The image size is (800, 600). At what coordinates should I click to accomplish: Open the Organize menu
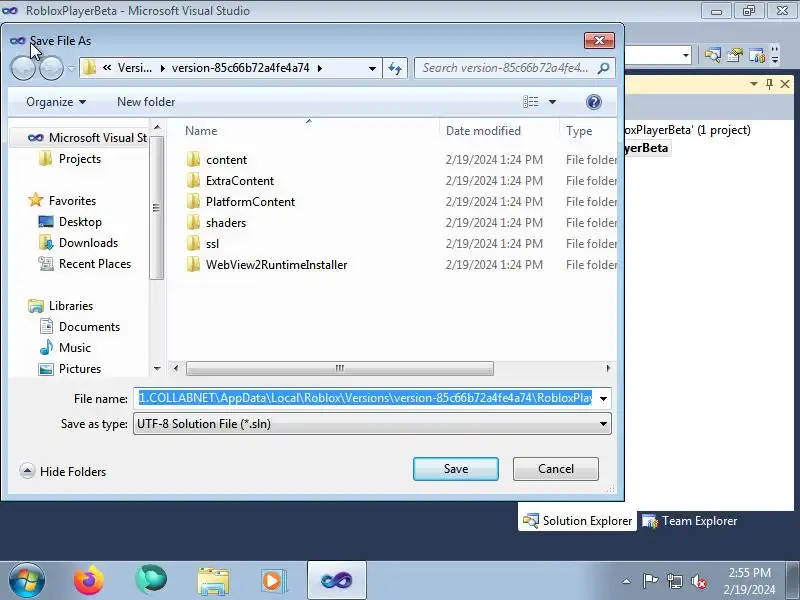[x=56, y=102]
